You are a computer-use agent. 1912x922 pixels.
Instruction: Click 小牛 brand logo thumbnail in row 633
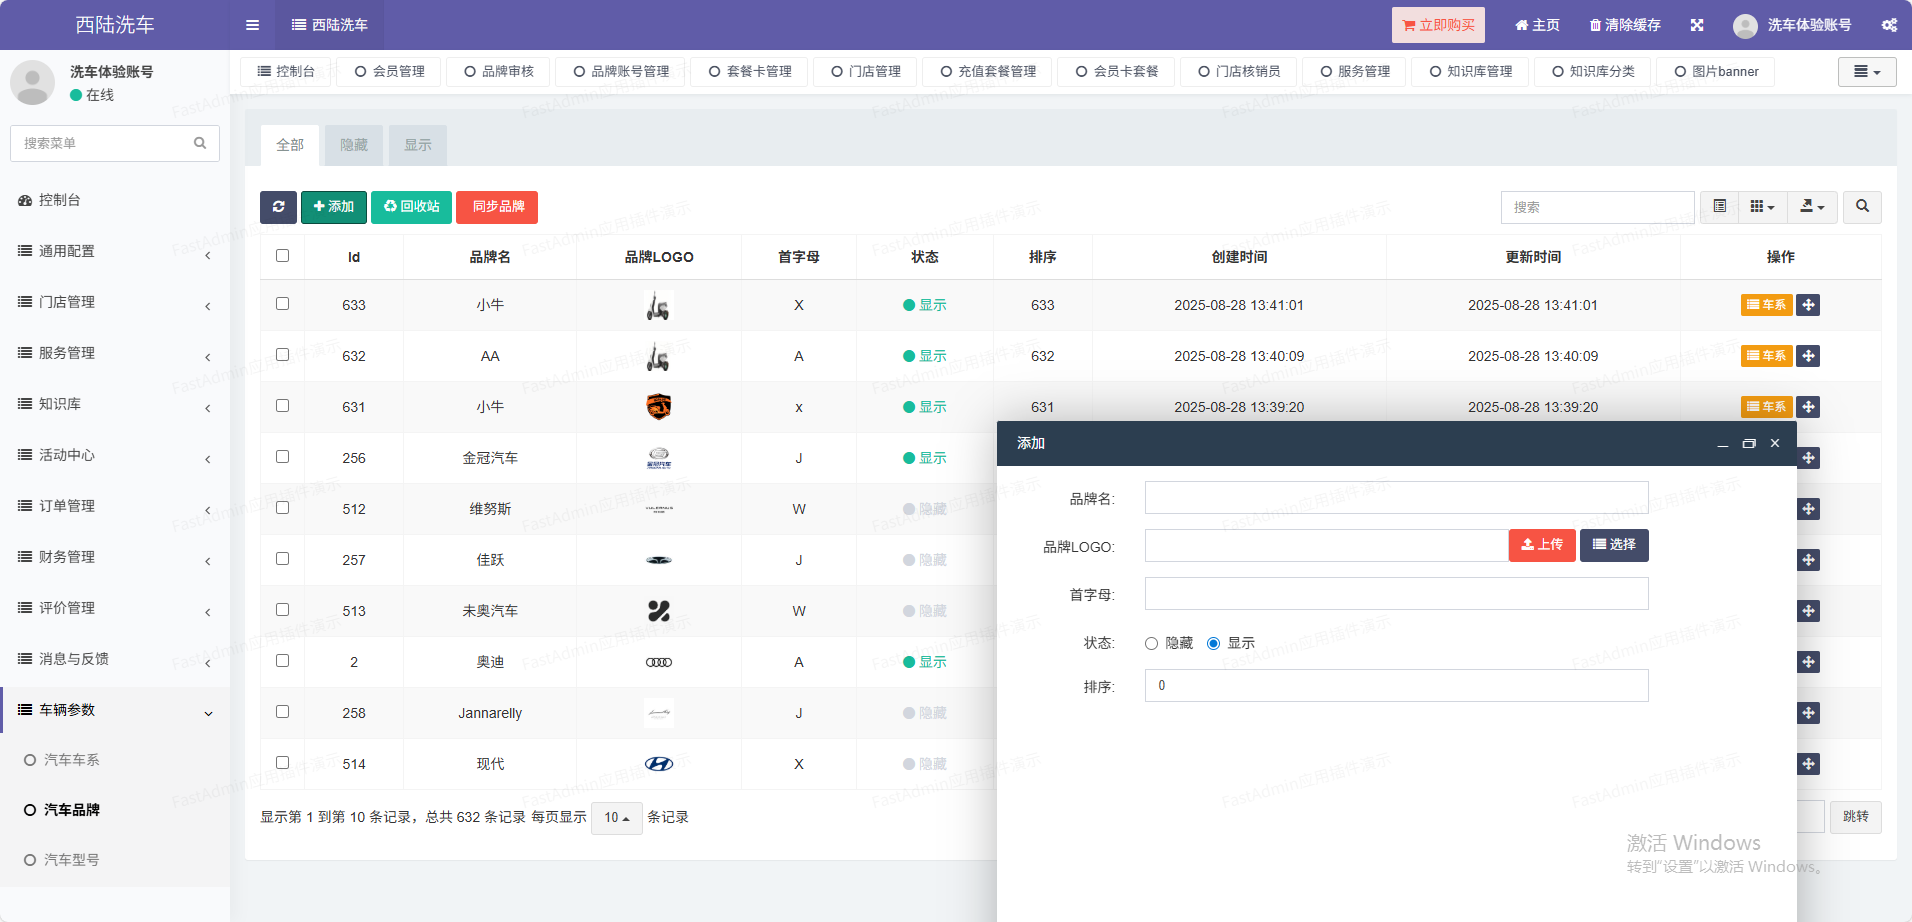click(658, 305)
